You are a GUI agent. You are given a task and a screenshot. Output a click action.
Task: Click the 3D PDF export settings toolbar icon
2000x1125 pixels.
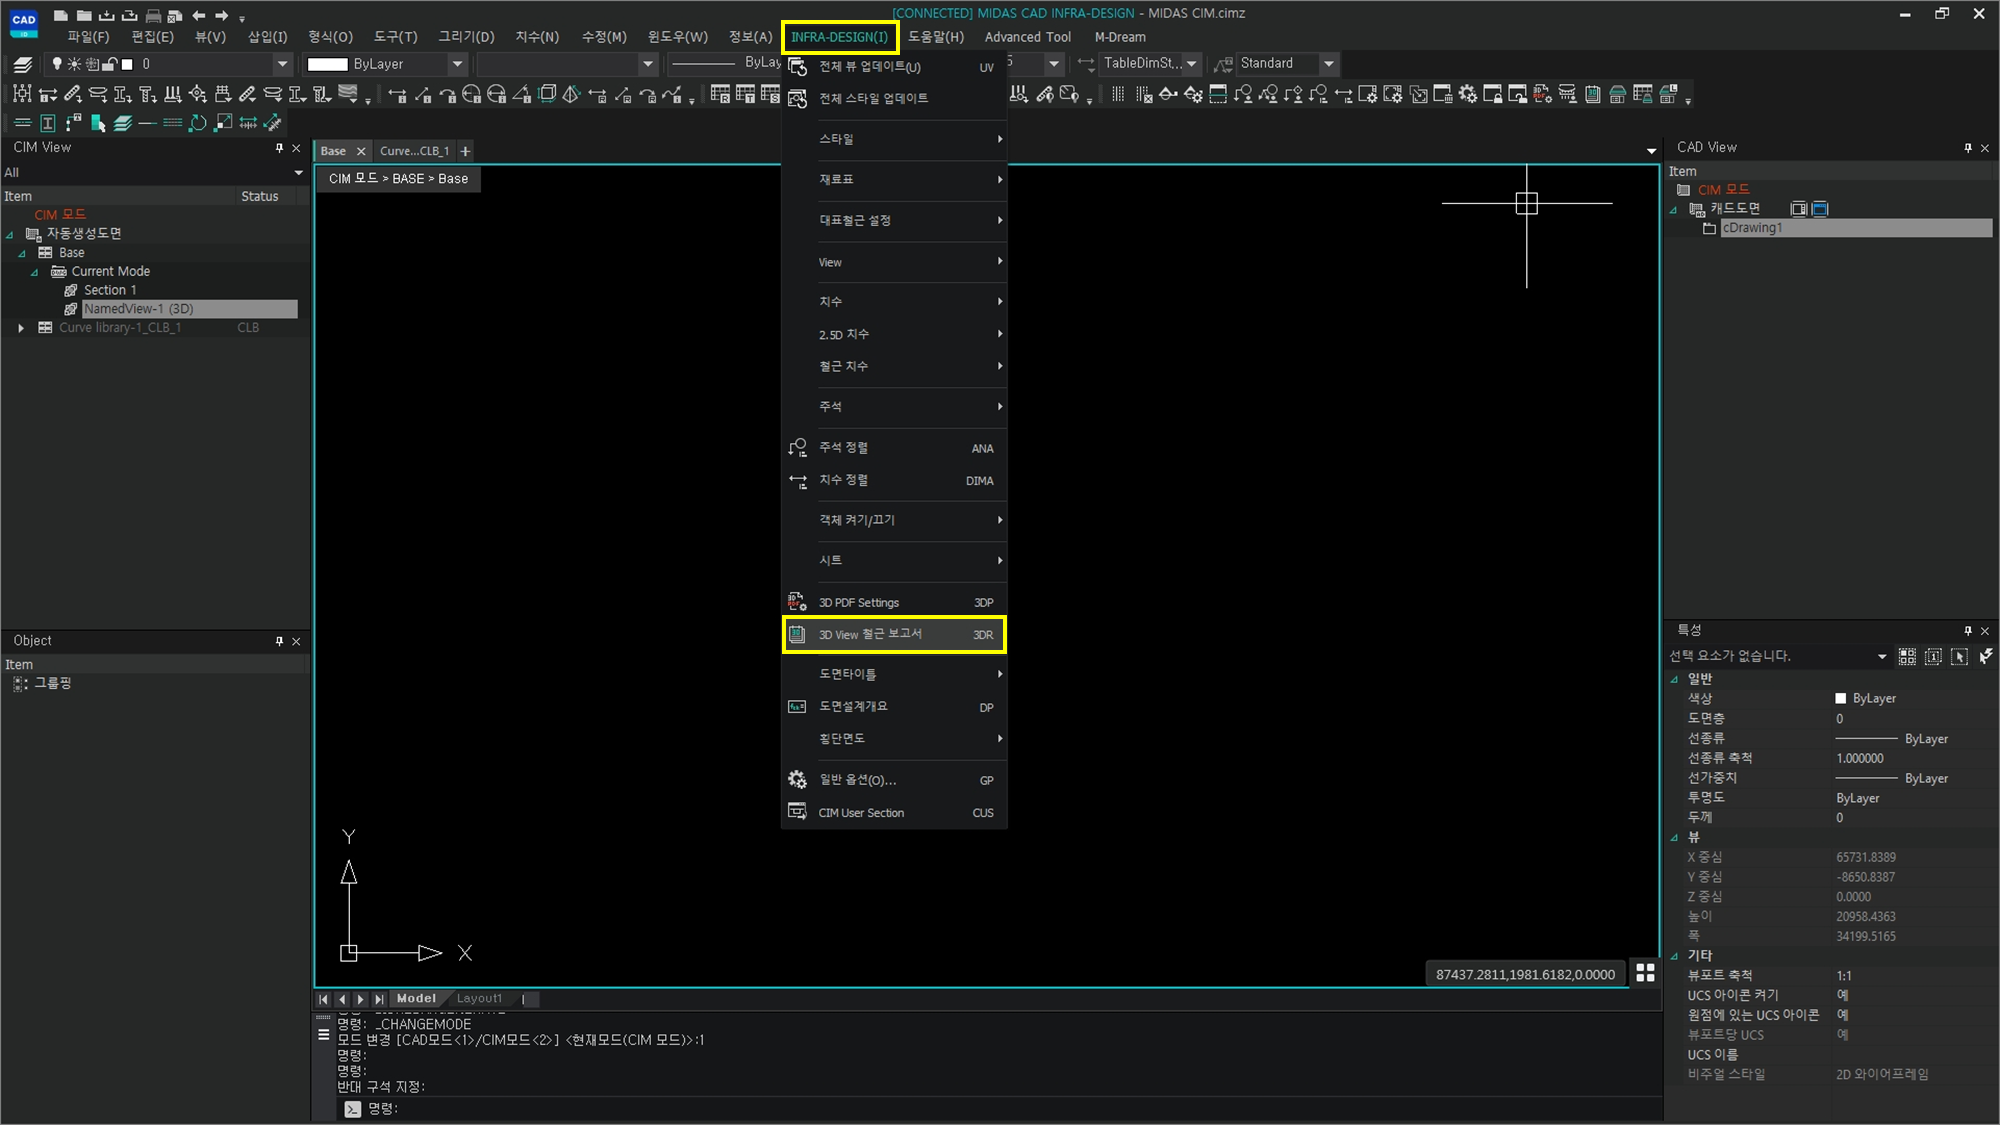1543,94
